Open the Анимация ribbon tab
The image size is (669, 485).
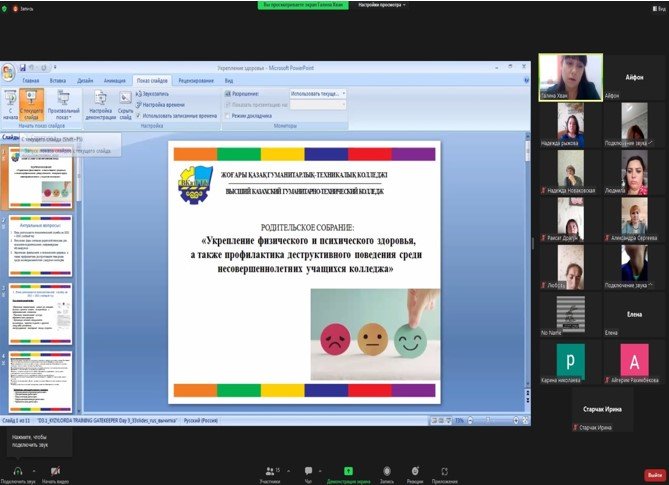(114, 80)
